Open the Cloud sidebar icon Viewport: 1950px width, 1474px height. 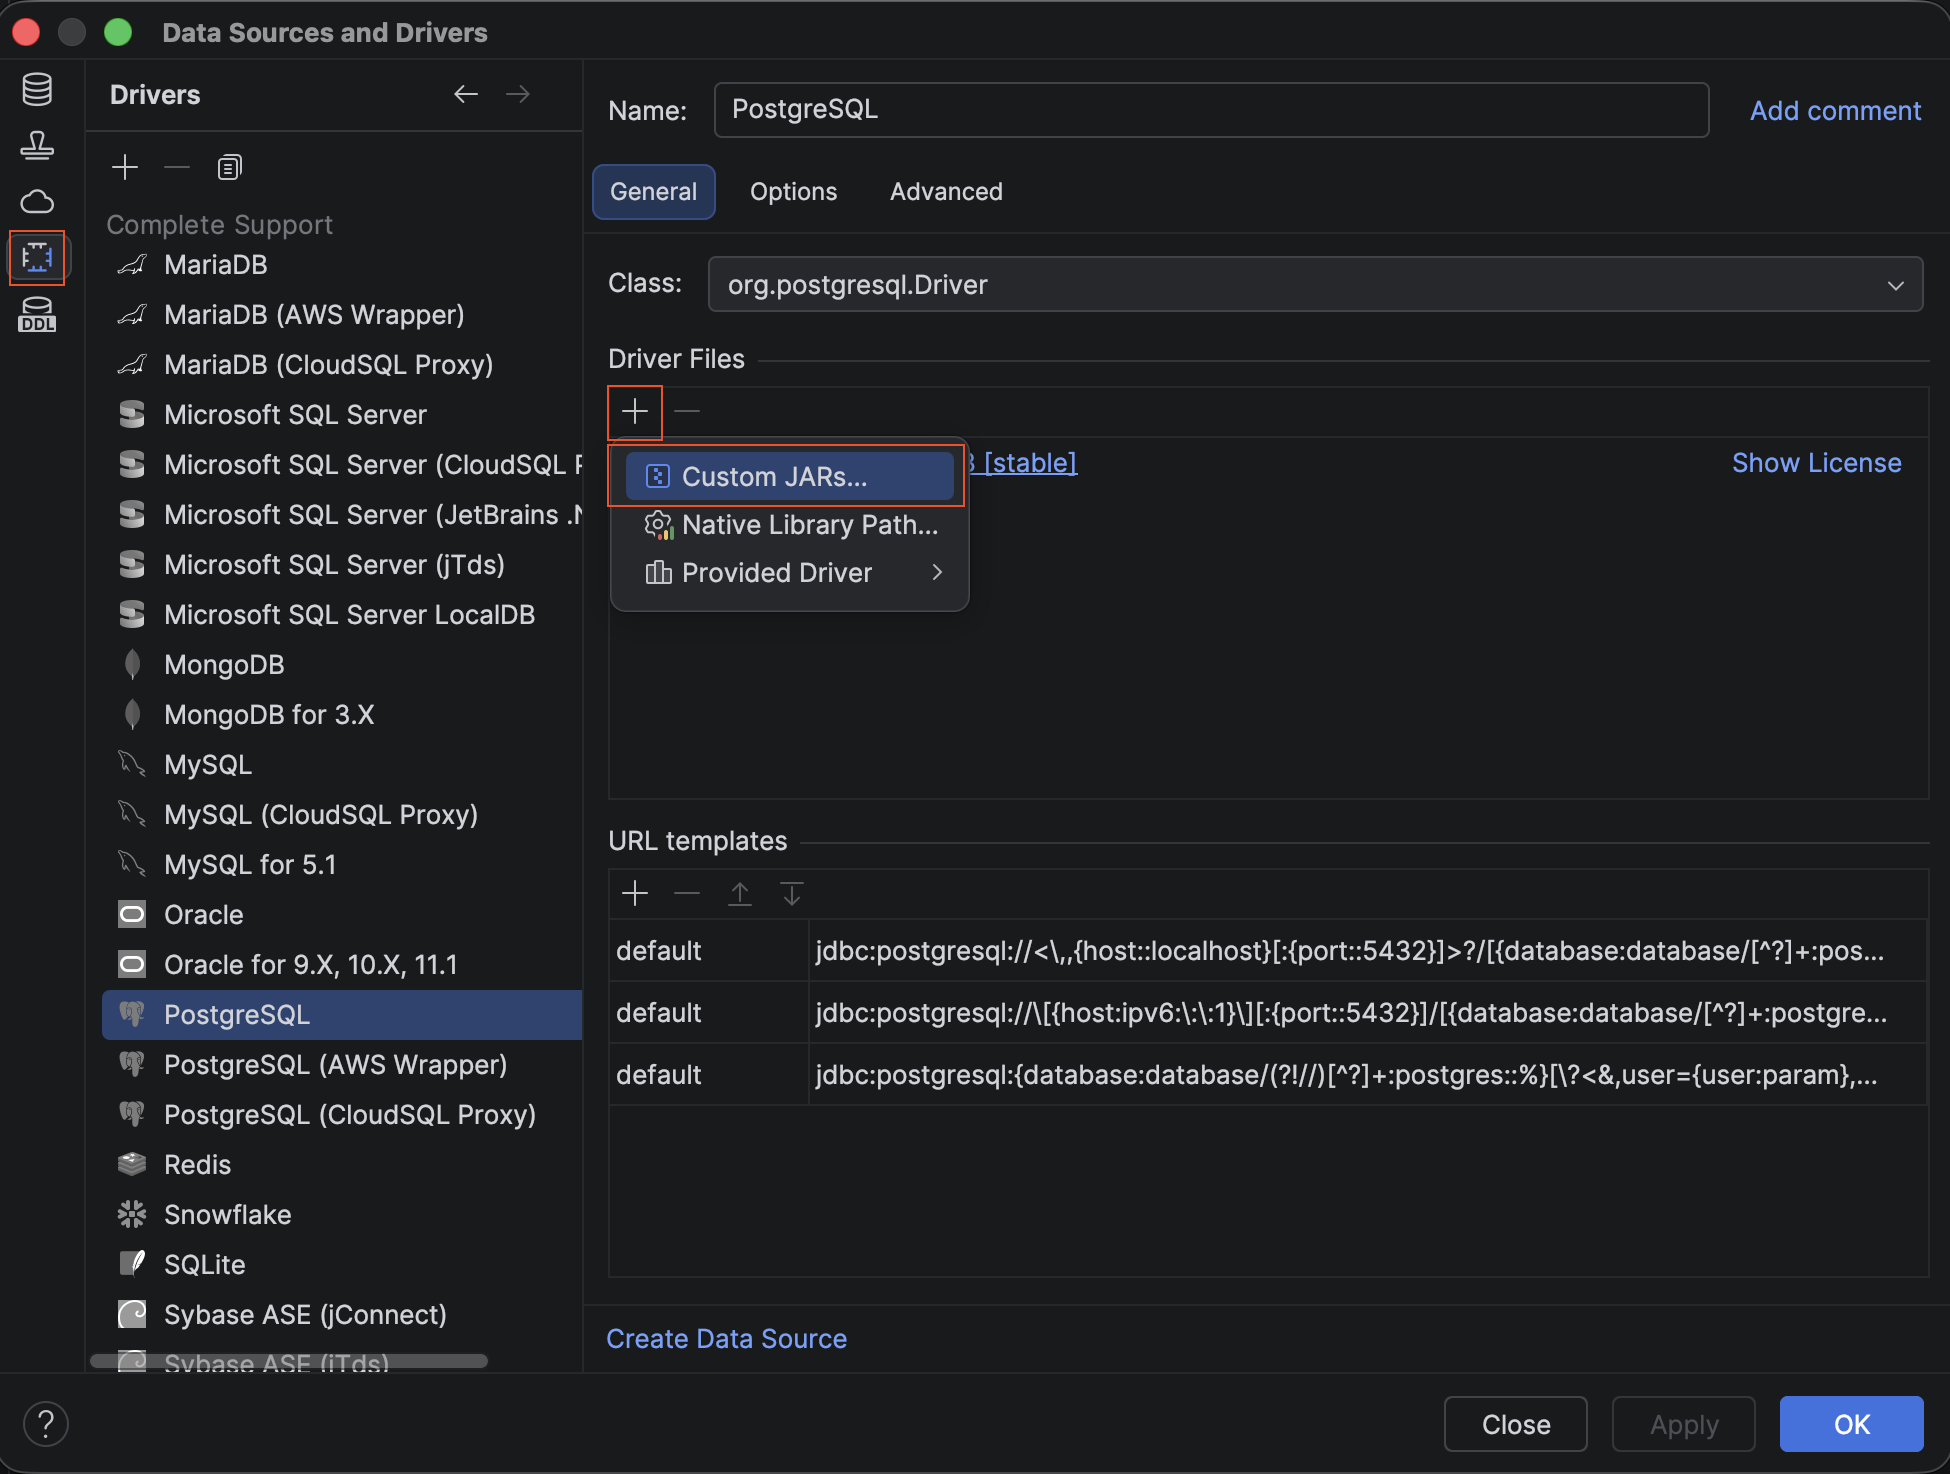coord(37,202)
